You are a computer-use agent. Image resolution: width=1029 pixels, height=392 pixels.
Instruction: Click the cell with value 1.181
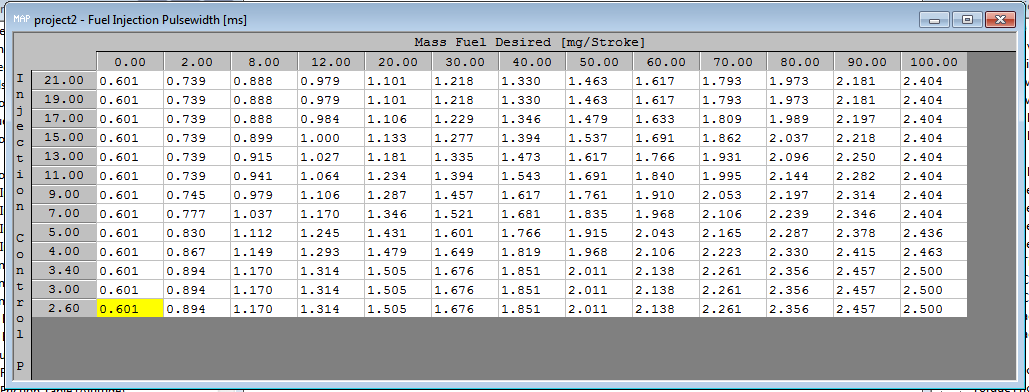click(398, 157)
